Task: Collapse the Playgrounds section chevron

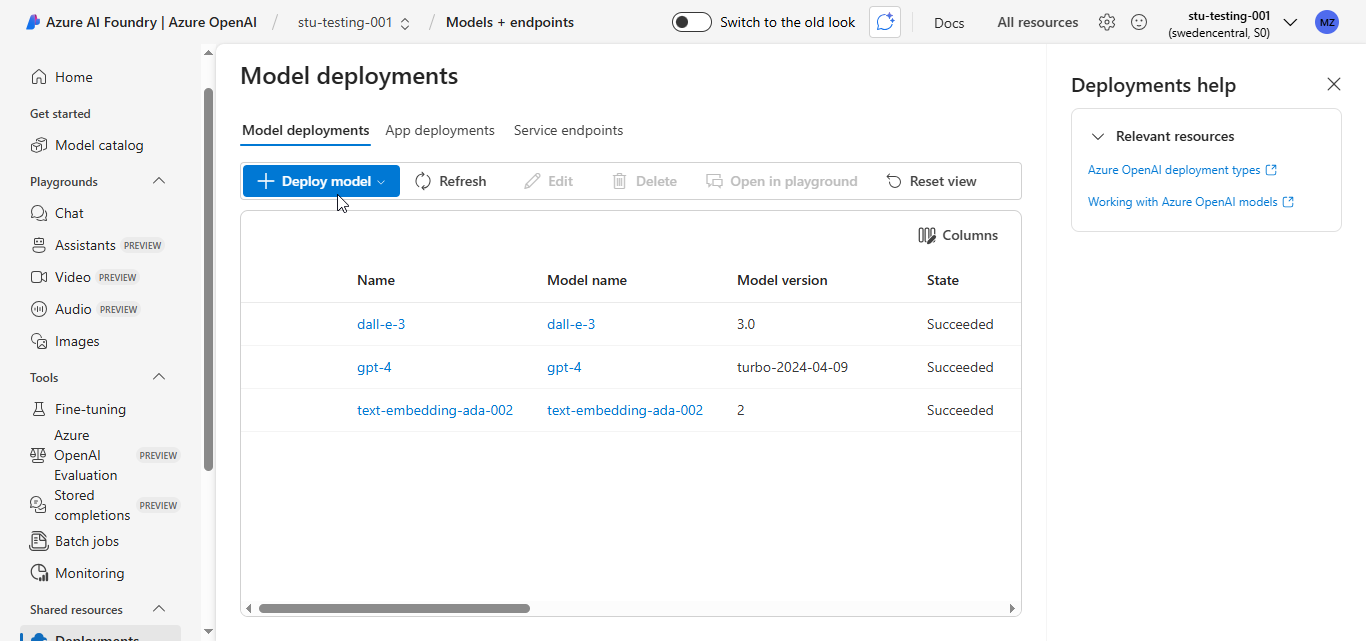Action: point(159,181)
